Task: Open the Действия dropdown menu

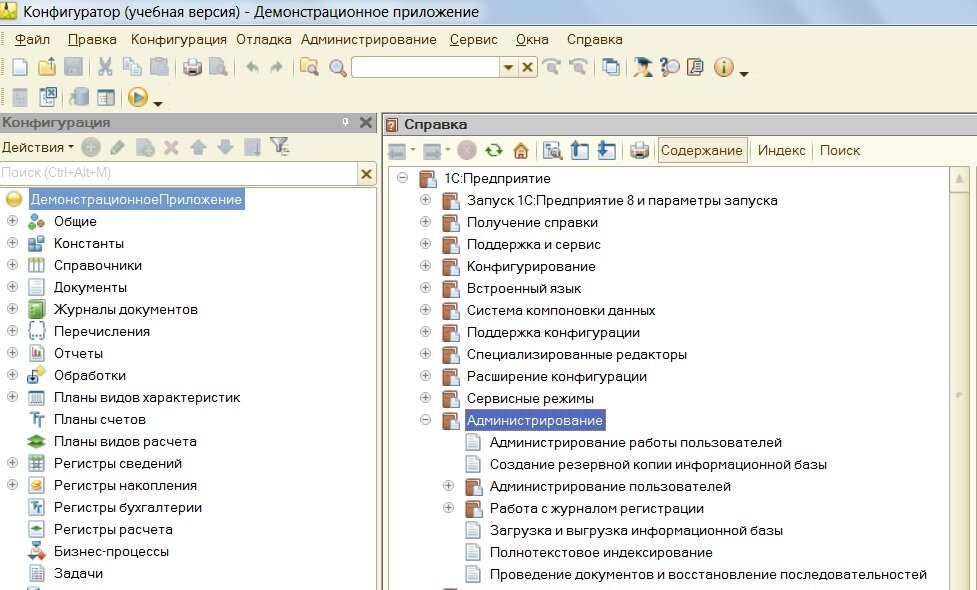Action: [x=37, y=148]
